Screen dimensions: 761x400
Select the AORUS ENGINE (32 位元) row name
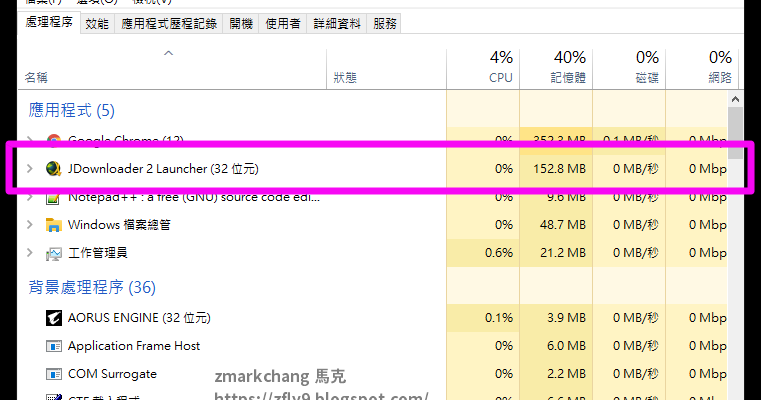(139, 318)
